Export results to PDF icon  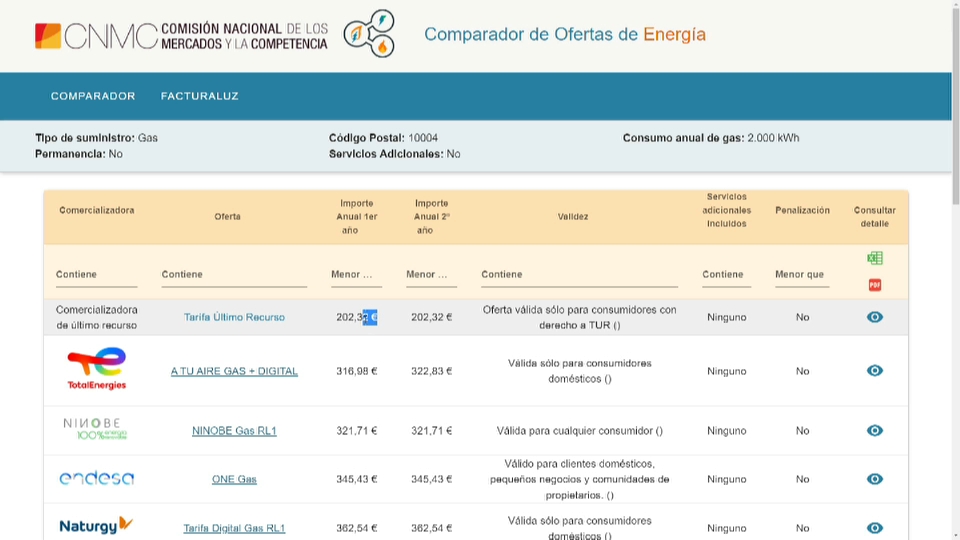tap(874, 285)
